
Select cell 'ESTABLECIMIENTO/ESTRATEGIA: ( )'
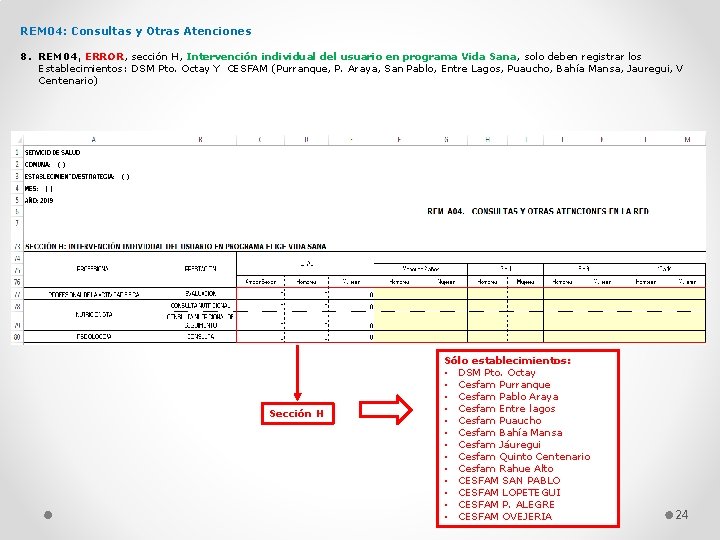[x=77, y=176]
